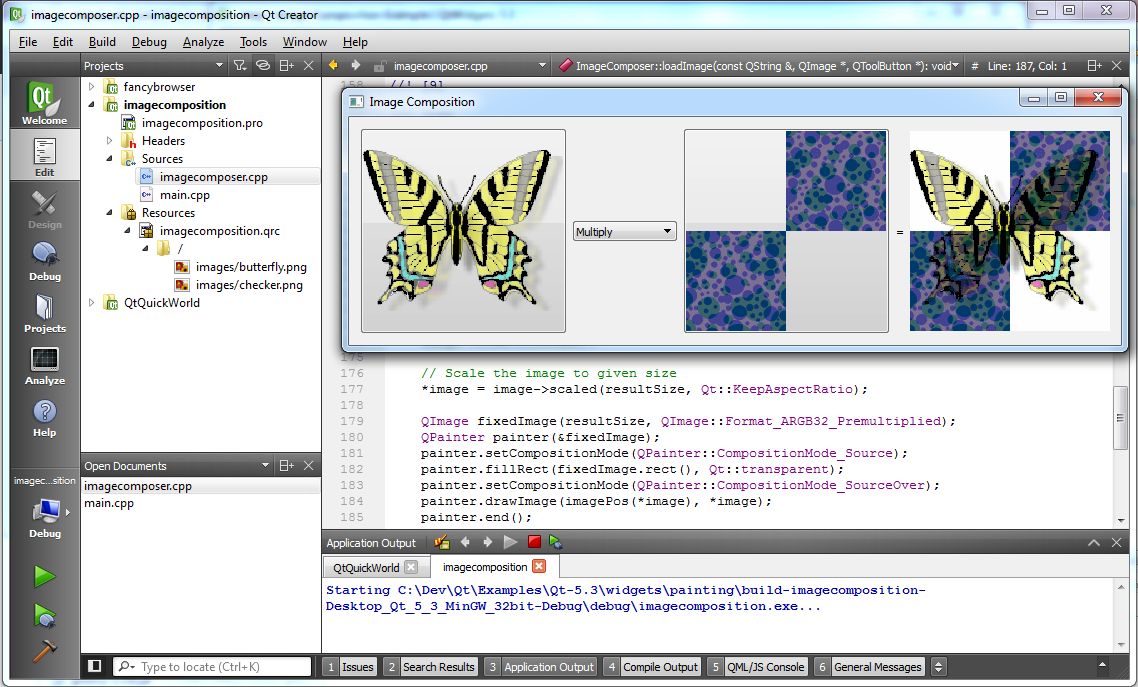
Task: Show the Issues pane
Action: (350, 667)
